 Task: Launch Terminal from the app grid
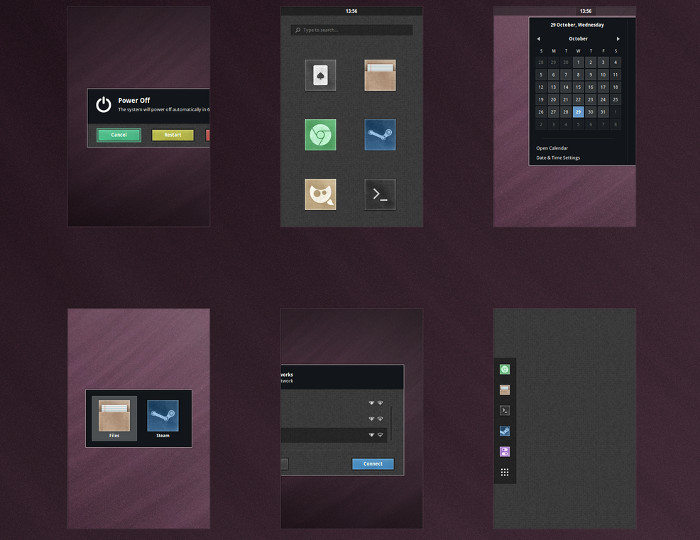pyautogui.click(x=380, y=194)
